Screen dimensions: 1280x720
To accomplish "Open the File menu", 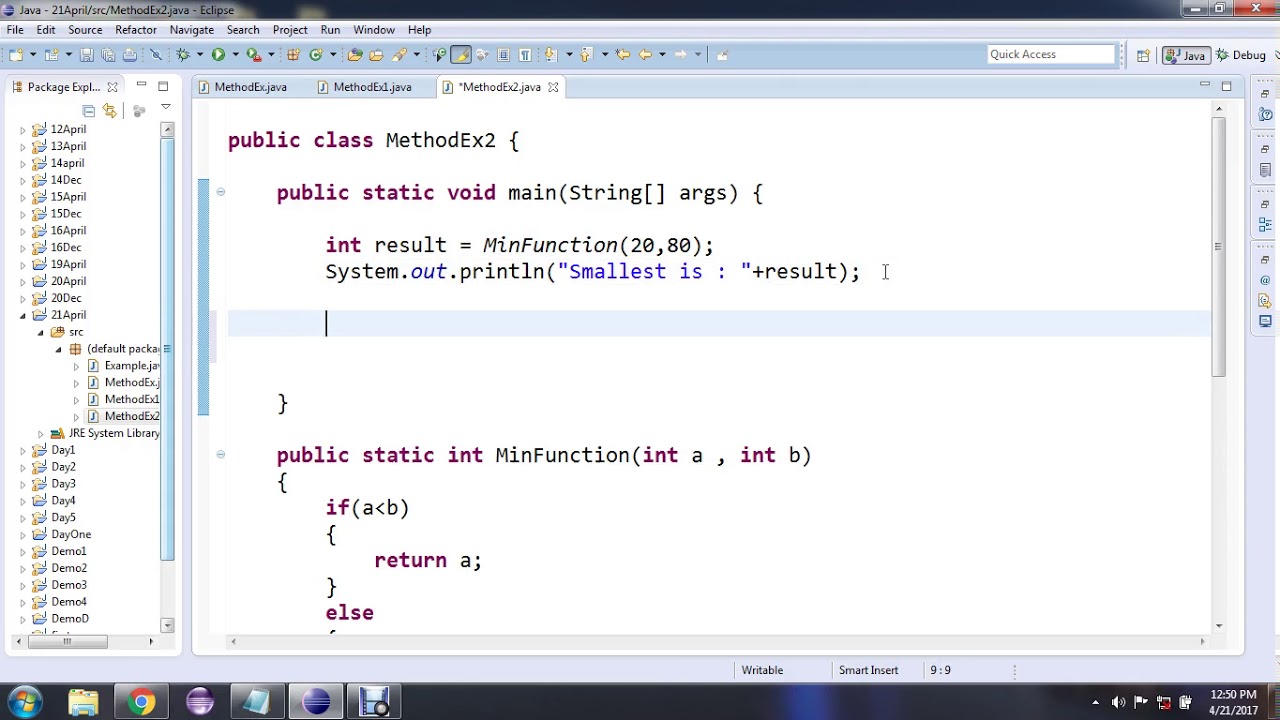I will click(15, 30).
